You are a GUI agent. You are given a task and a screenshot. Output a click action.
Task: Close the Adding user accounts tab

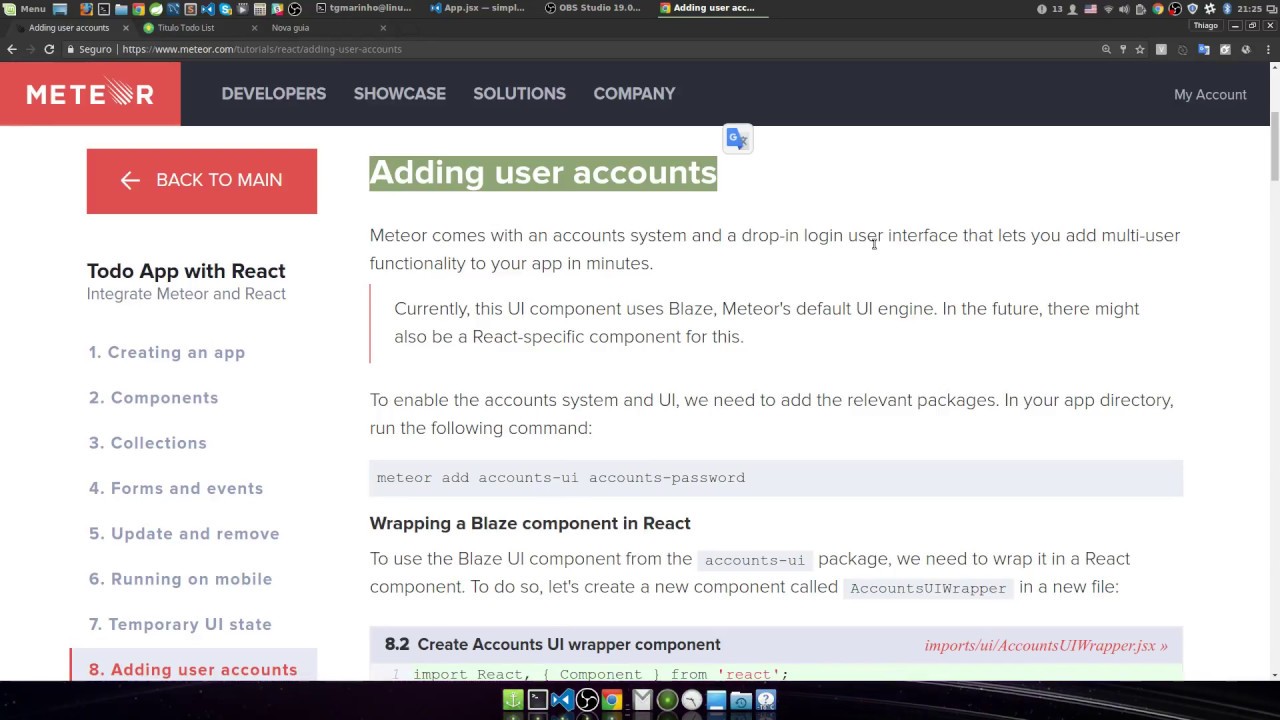(x=126, y=28)
